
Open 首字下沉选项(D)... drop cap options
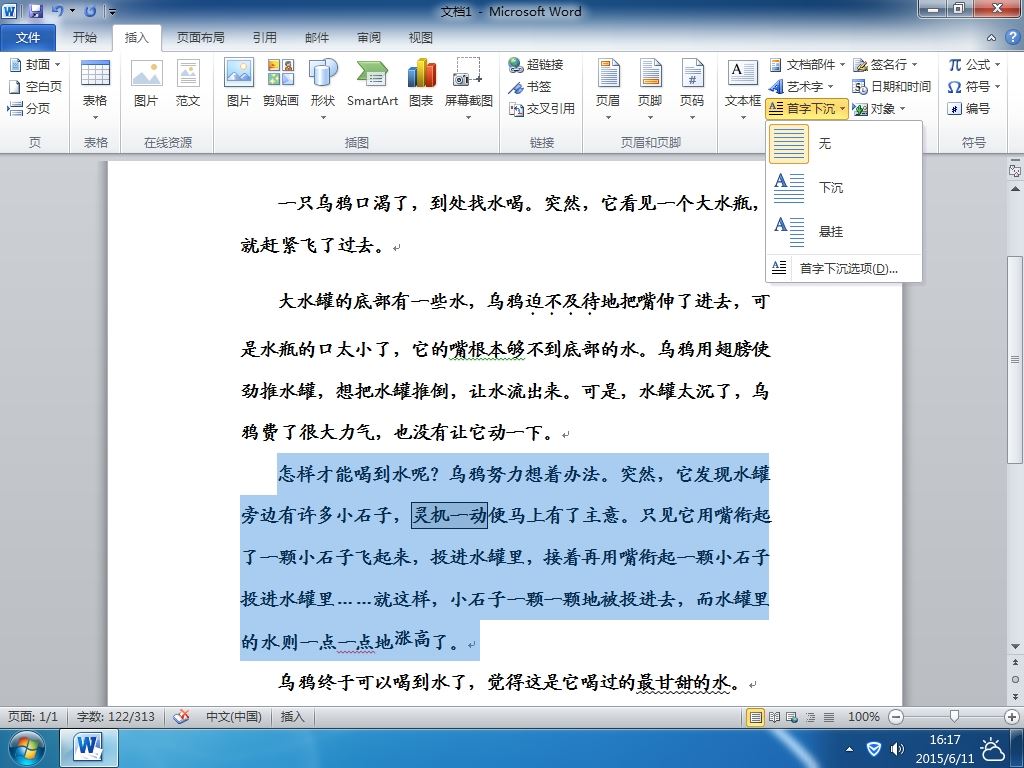click(x=844, y=268)
